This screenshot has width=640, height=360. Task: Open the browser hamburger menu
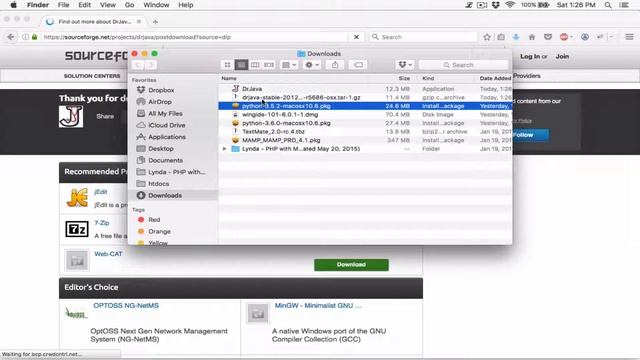(629, 37)
